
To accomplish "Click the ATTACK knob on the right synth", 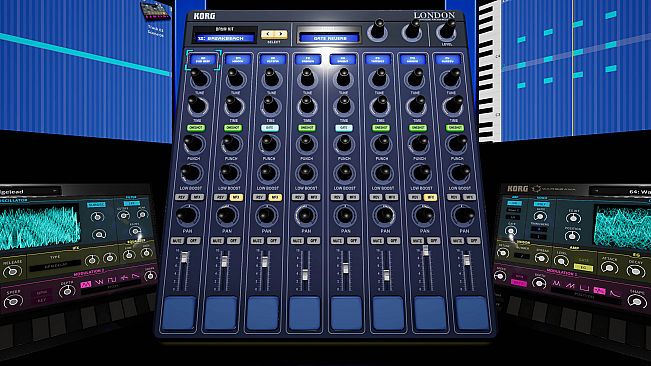I will 610,268.
